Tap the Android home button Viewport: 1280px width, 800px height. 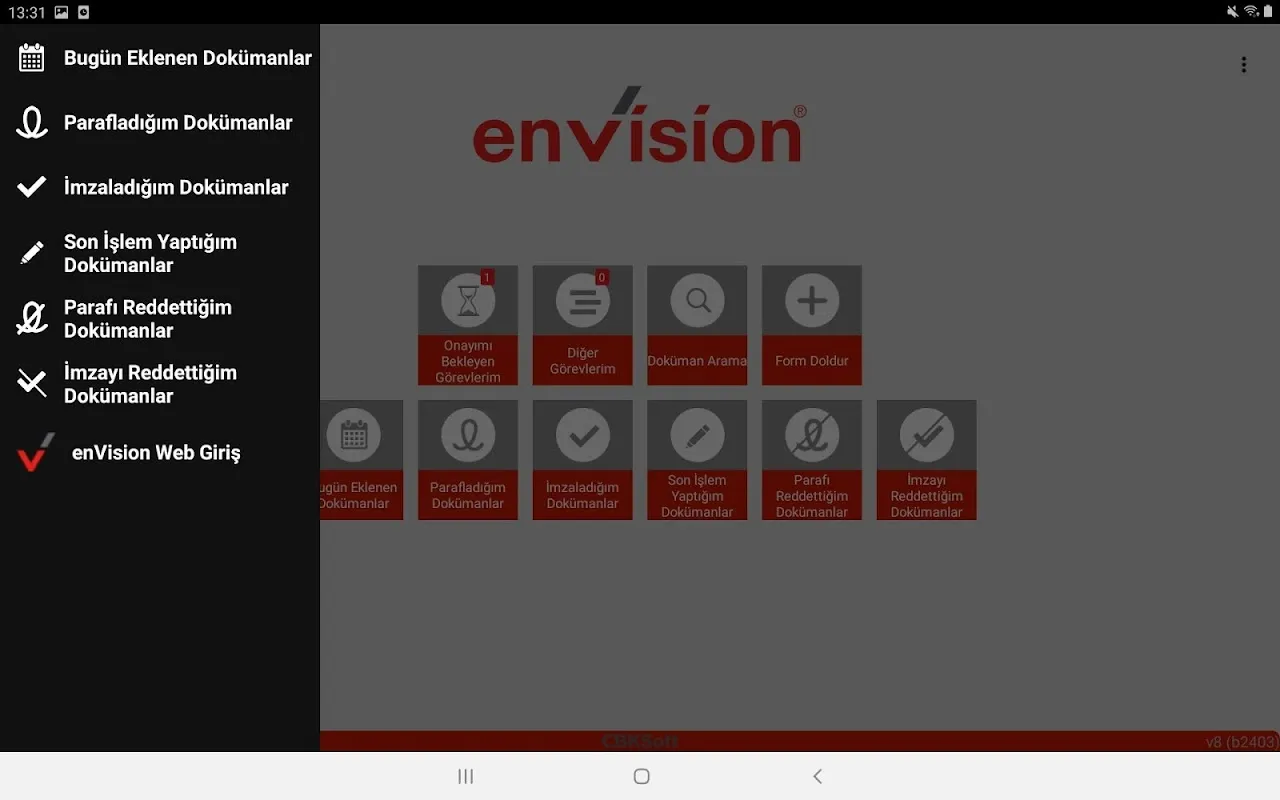click(642, 776)
